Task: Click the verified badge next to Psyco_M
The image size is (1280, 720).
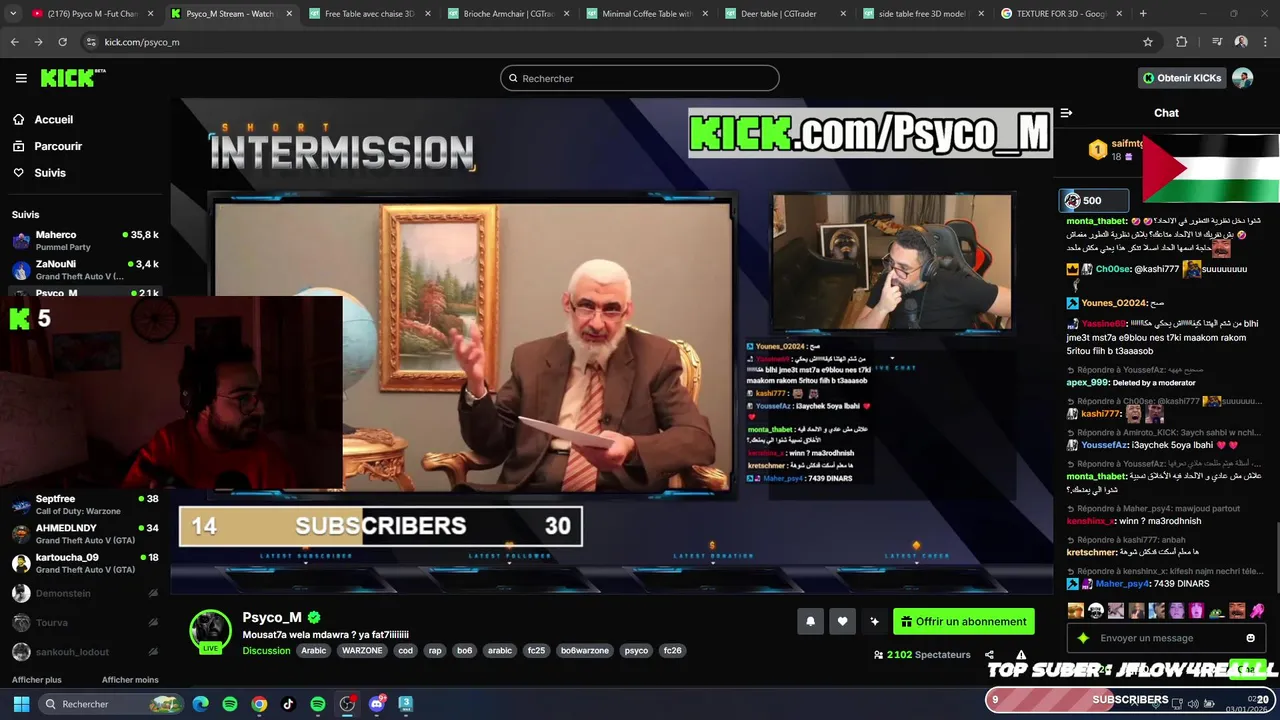Action: (314, 618)
